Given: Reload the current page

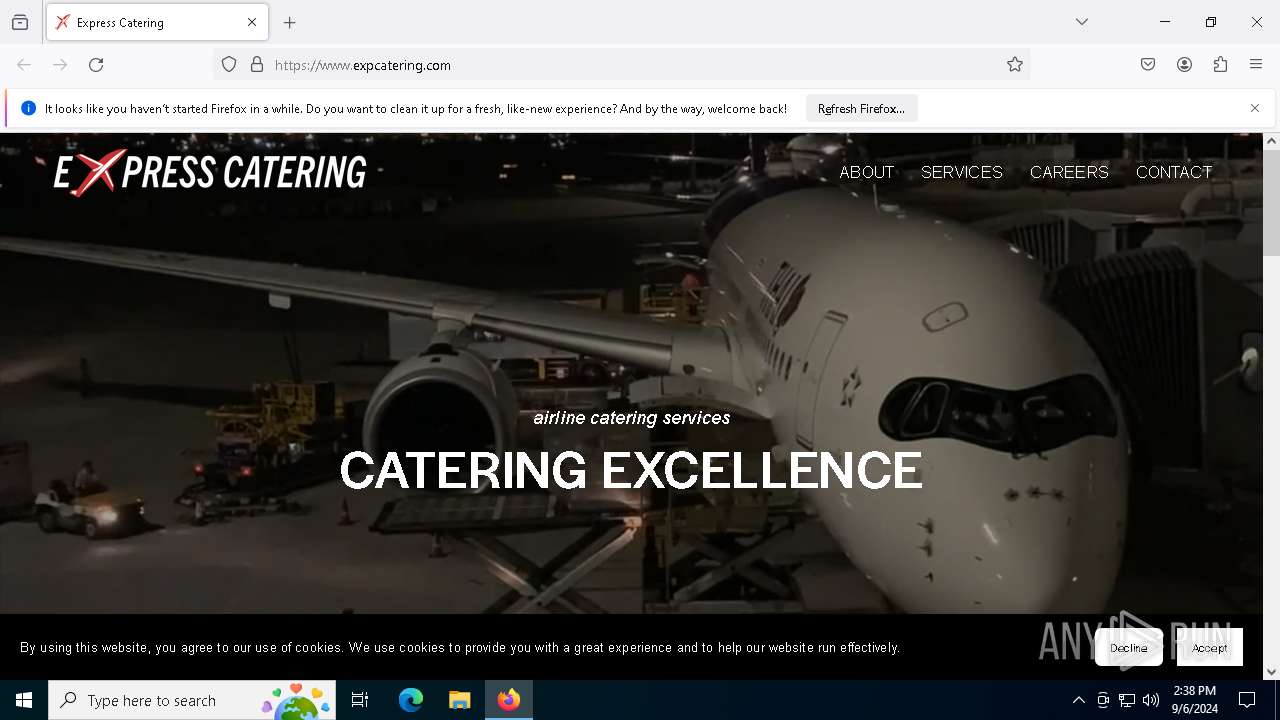Looking at the screenshot, I should point(96,65).
